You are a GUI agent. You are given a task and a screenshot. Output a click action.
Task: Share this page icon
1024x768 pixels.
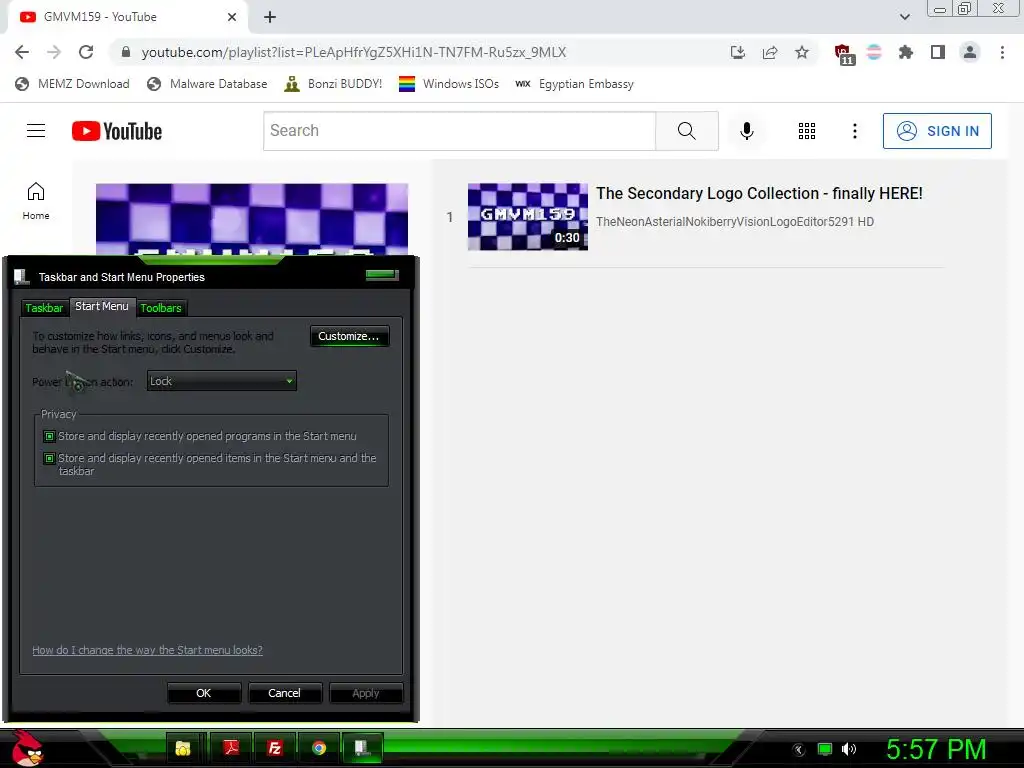770,52
